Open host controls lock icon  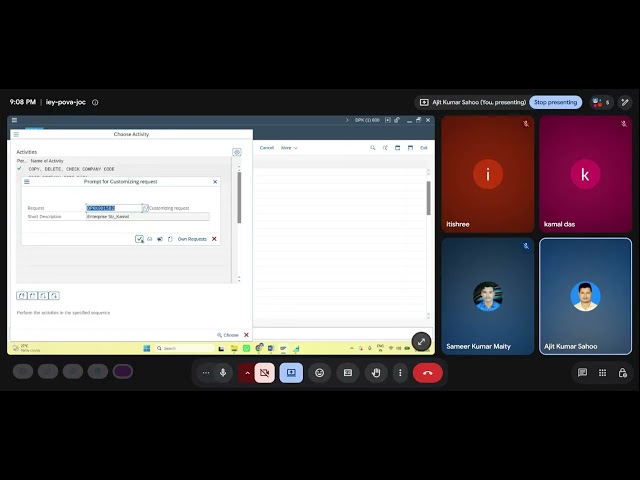[x=622, y=373]
